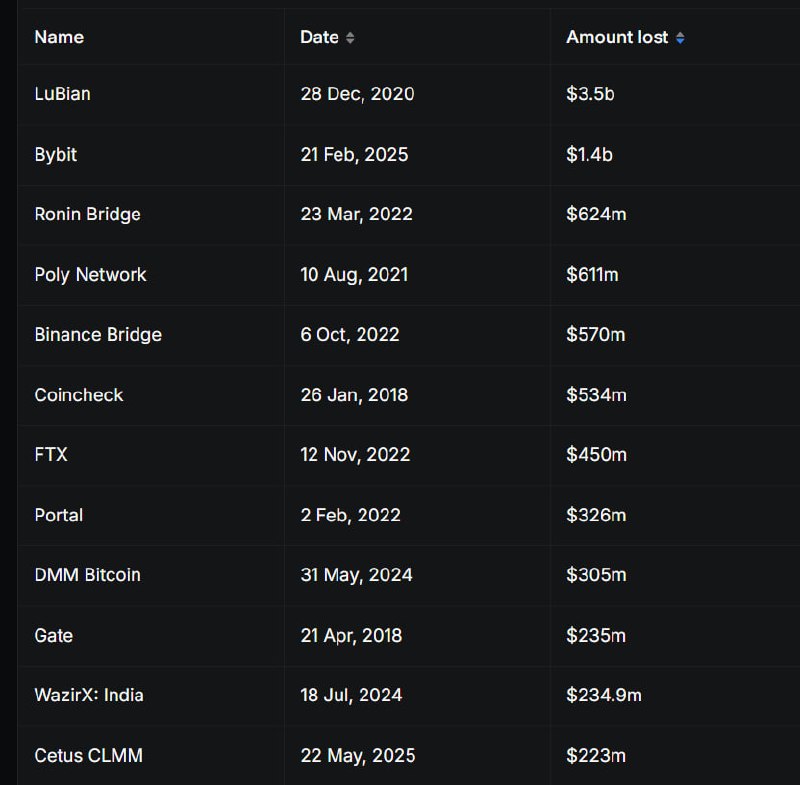Viewport: 800px width, 785px height.
Task: Click the Amount lost header text
Action: pyautogui.click(x=617, y=37)
